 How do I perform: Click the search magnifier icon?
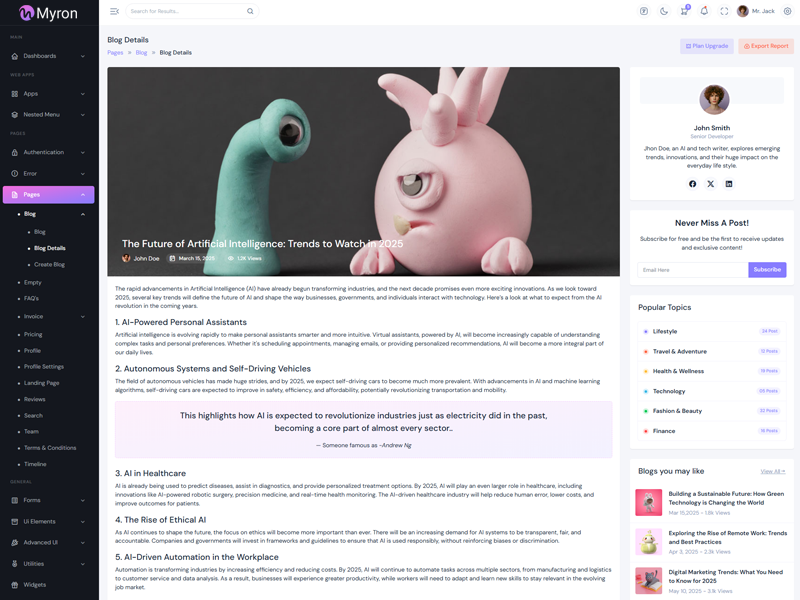[250, 11]
